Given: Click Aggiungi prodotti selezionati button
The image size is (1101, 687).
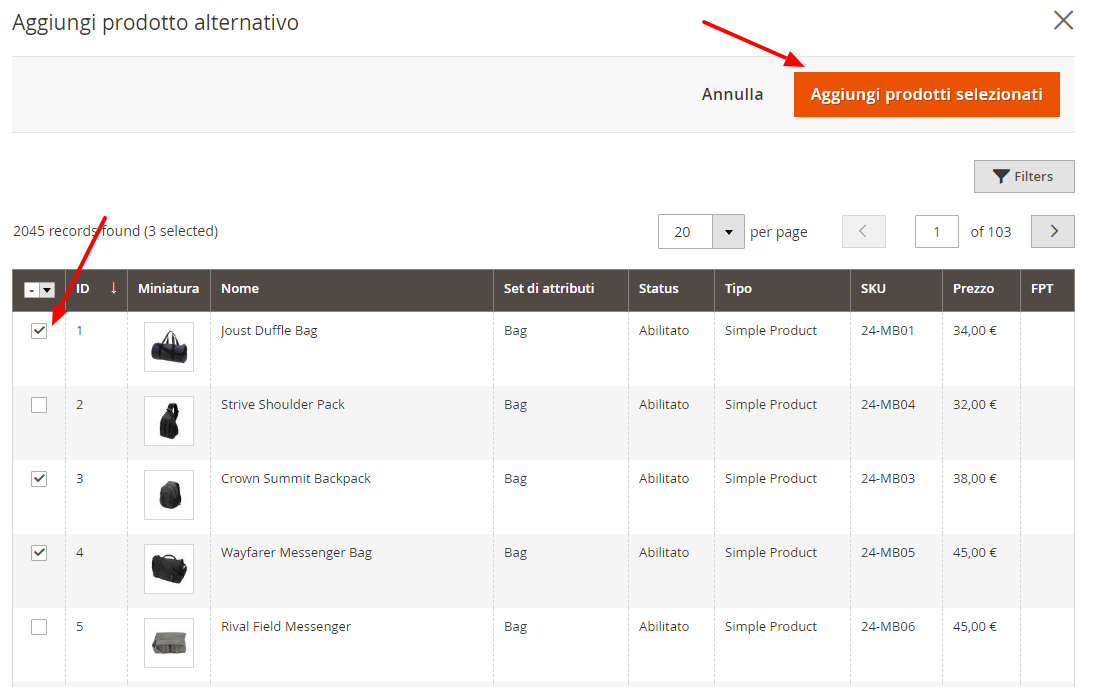Looking at the screenshot, I should [926, 94].
